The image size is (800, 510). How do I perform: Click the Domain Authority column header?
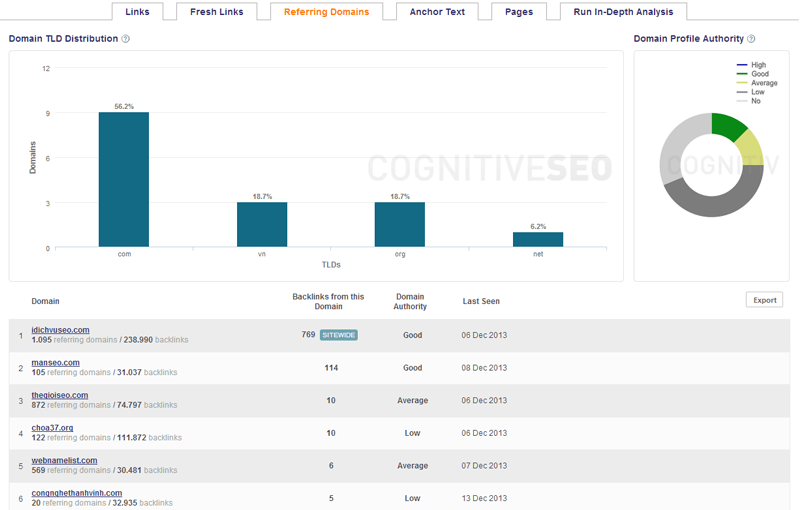[410, 301]
